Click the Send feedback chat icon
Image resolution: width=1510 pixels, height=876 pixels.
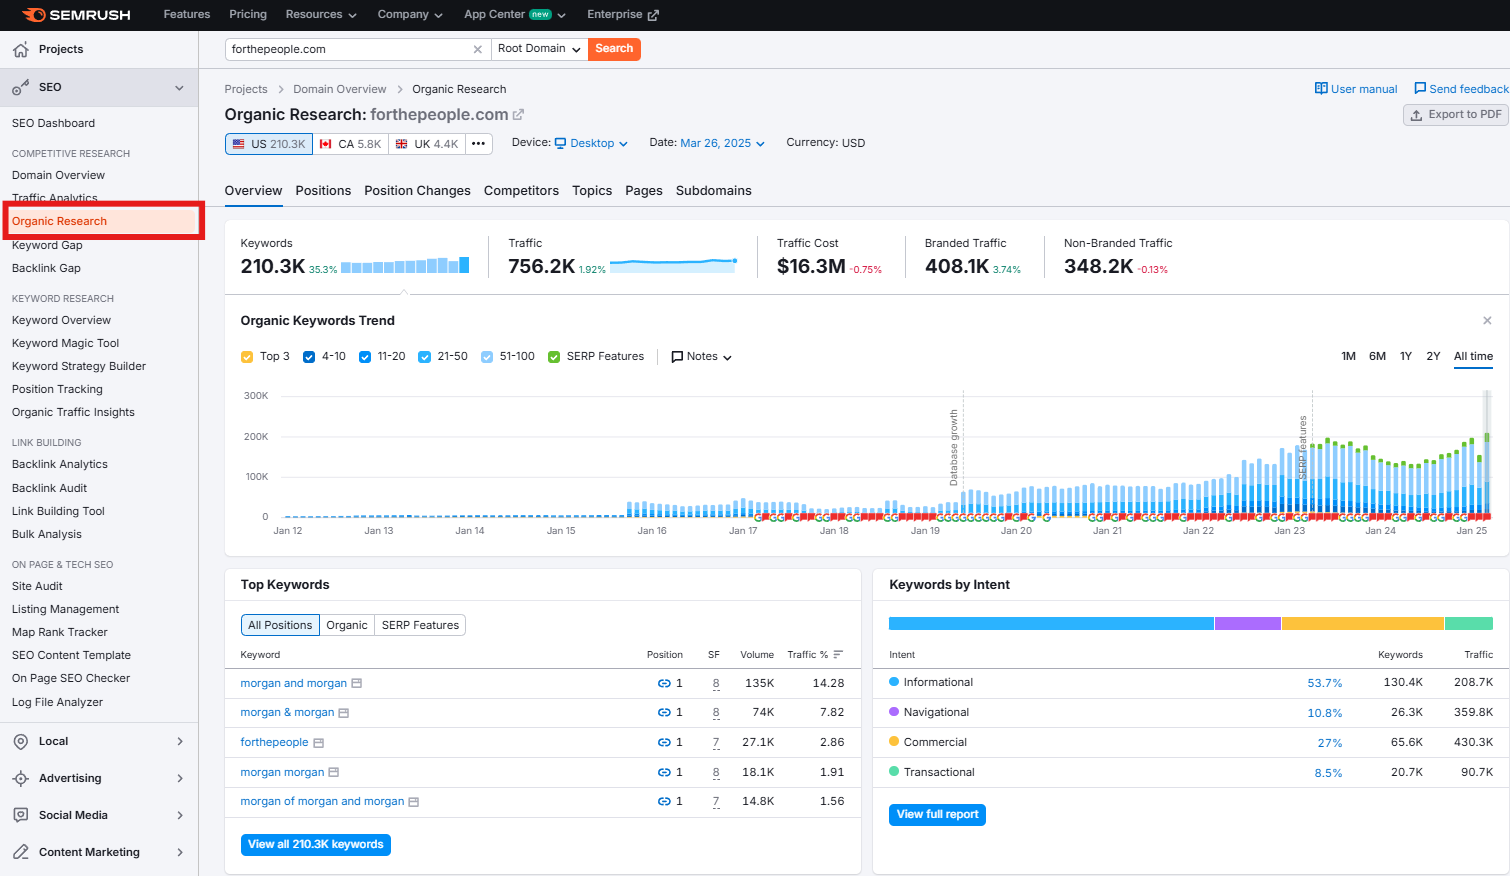coord(1420,89)
